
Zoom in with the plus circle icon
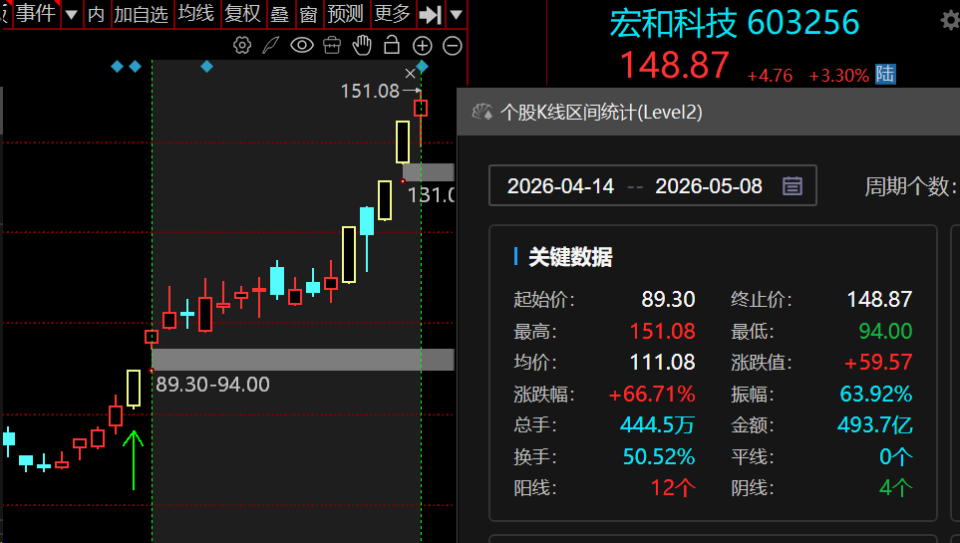coord(422,46)
